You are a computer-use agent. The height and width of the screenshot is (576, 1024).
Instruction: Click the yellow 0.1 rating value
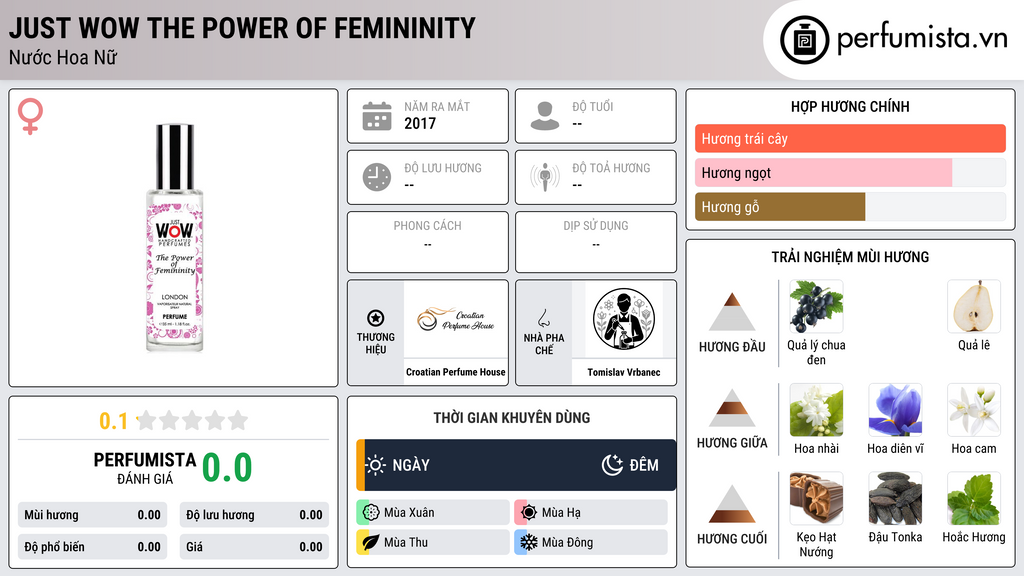point(113,421)
